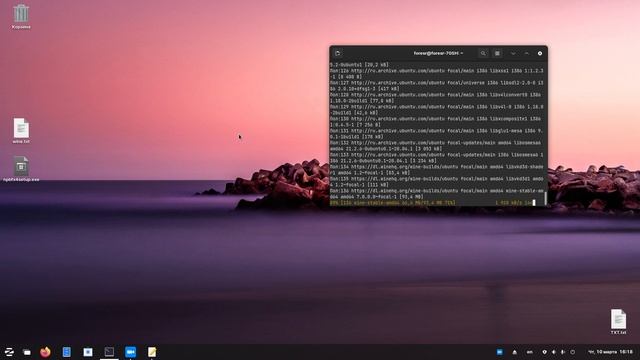Close the terminal window
The image size is (640, 360).
[x=540, y=53]
